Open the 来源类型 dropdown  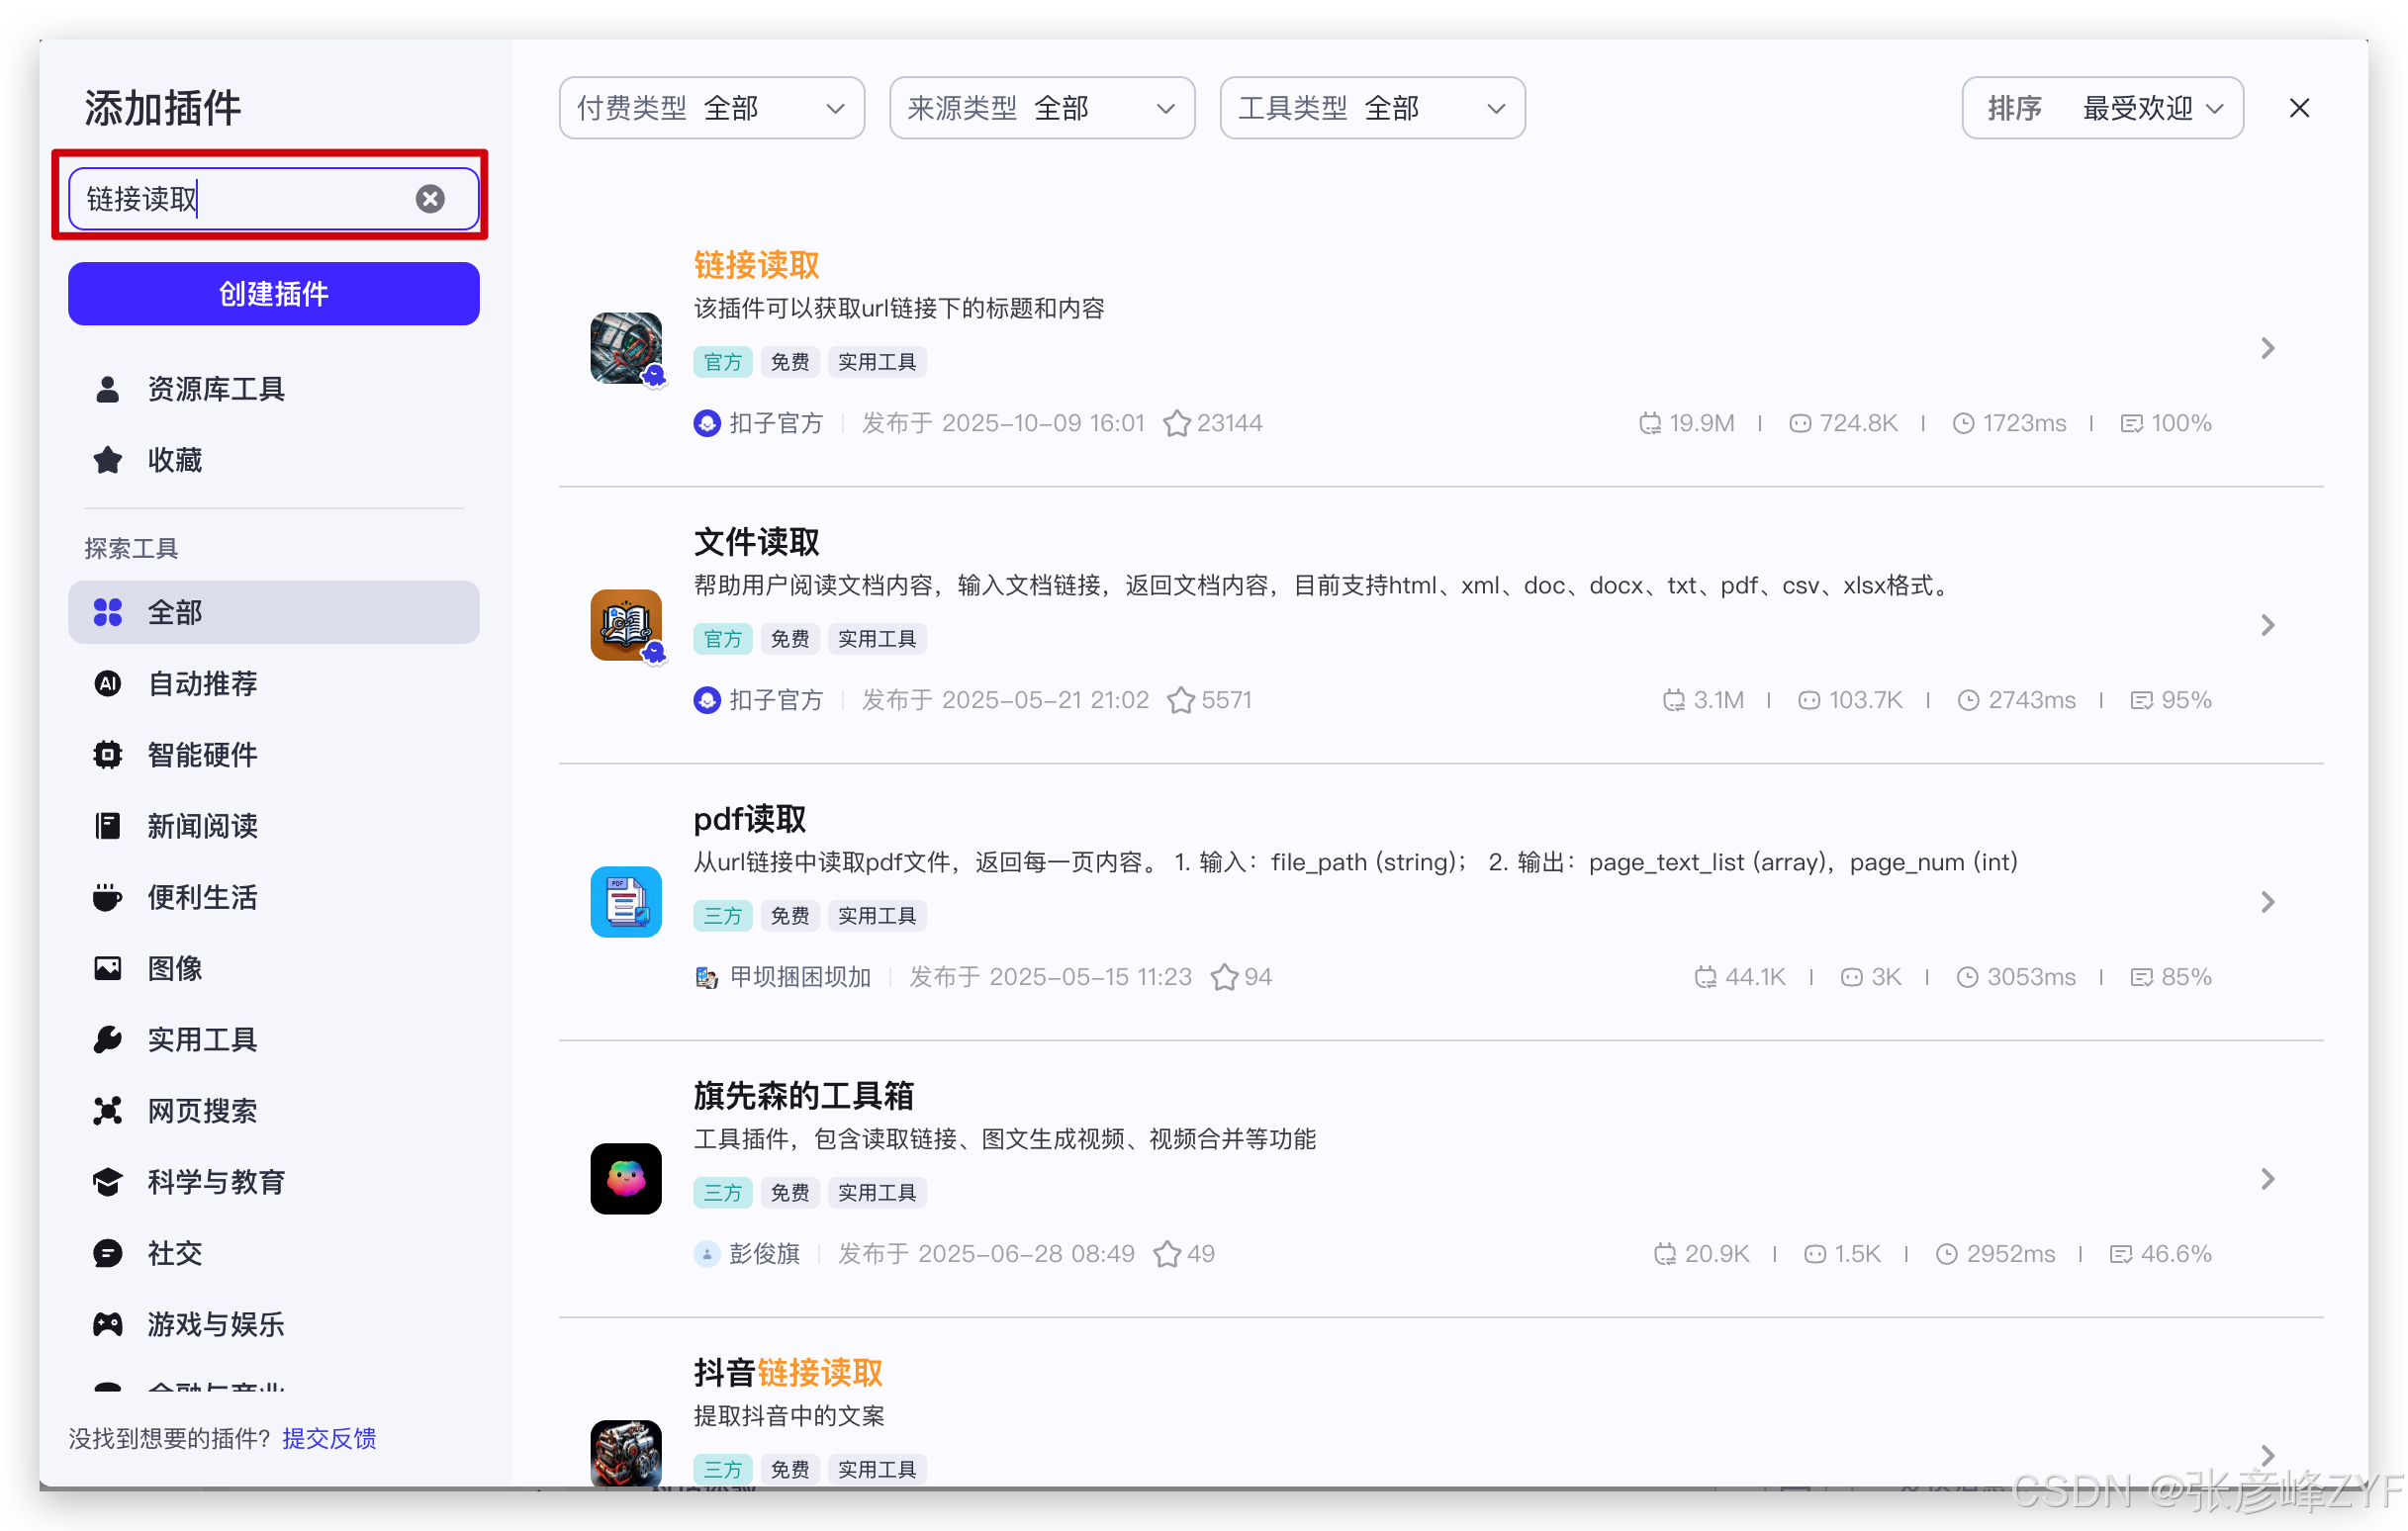[x=1041, y=108]
